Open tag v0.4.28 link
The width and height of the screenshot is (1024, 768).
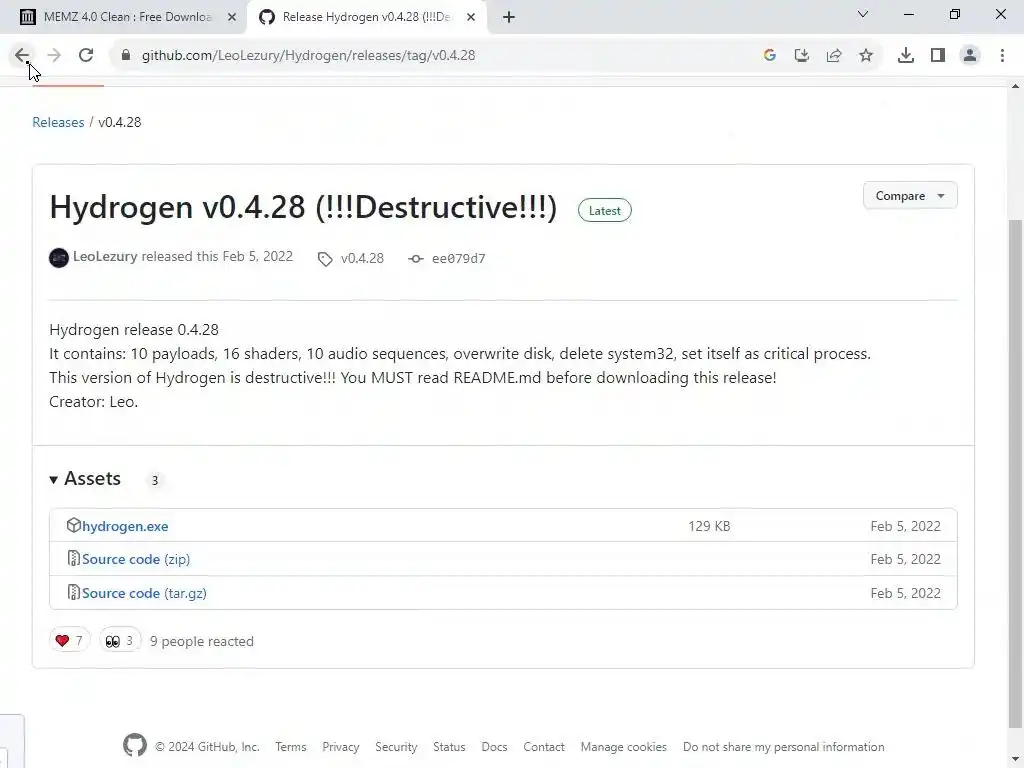click(x=362, y=259)
